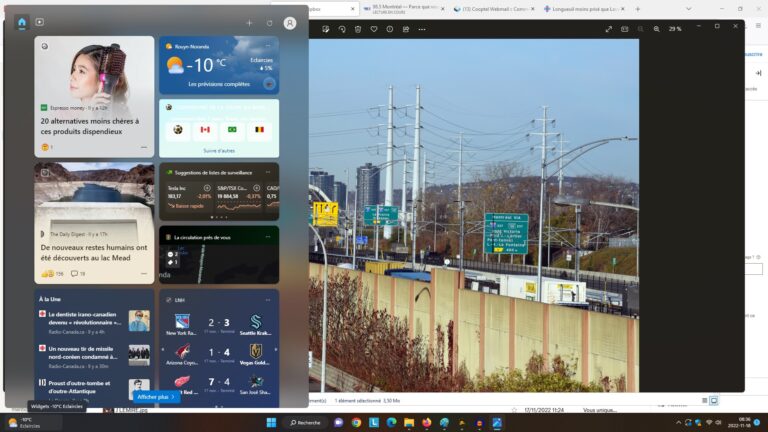This screenshot has height=432, width=768.
Task: Open NHL widget more options menu
Action: pos(268,299)
